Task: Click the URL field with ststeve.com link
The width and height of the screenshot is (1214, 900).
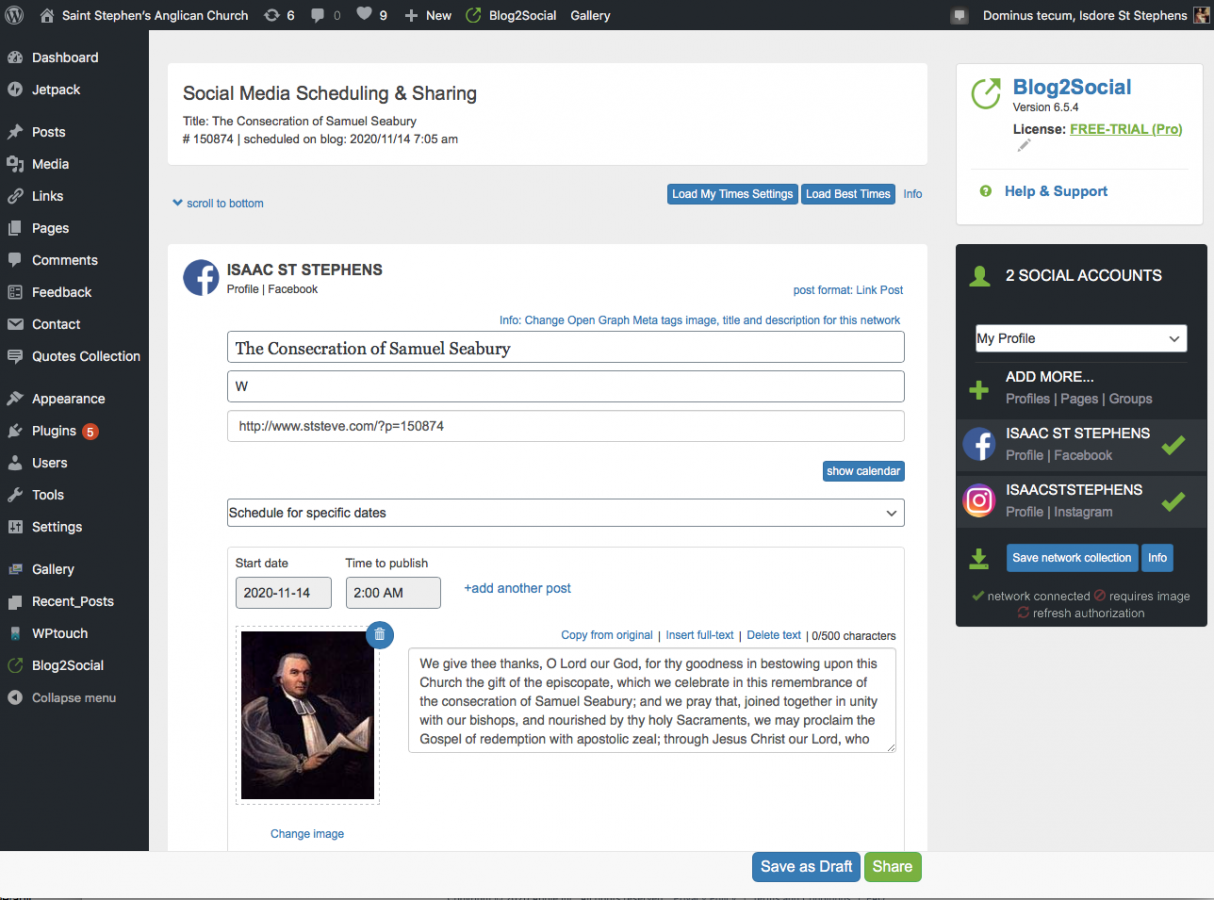Action: click(566, 426)
